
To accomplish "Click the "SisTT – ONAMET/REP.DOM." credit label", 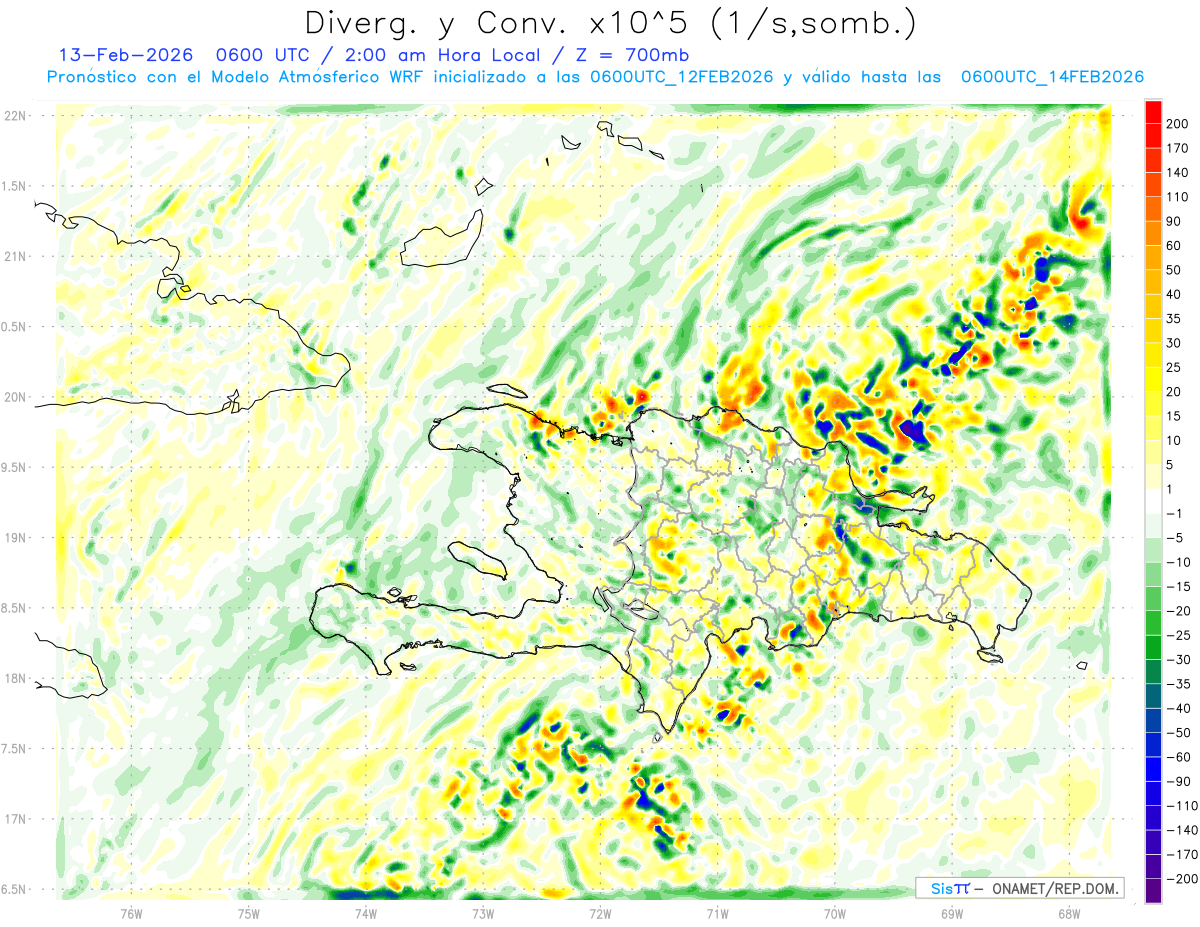I will click(x=1020, y=888).
